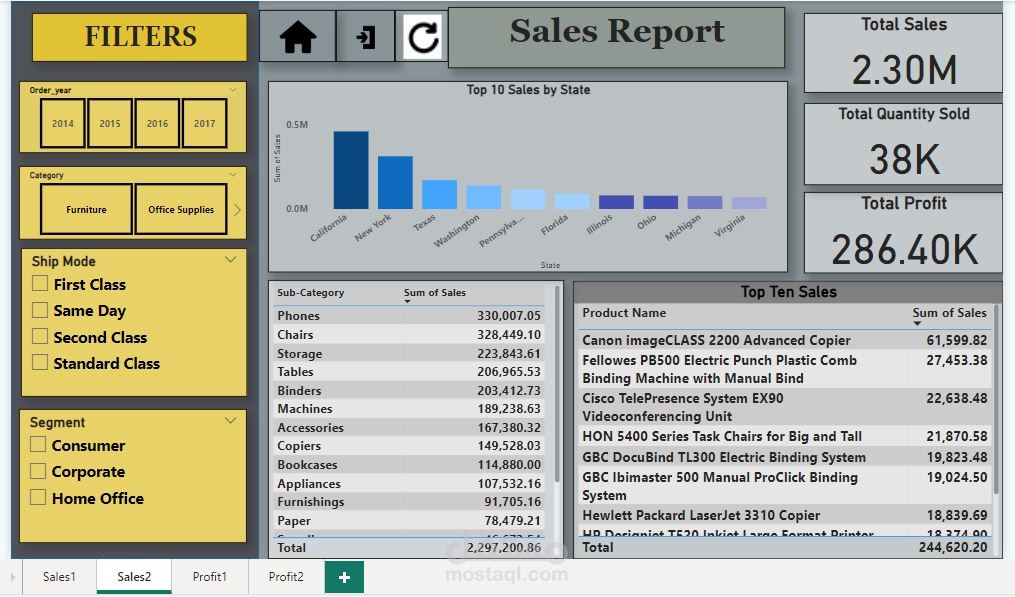The image size is (1015, 597).
Task: Show next category with right arrow
Action: pos(237,210)
